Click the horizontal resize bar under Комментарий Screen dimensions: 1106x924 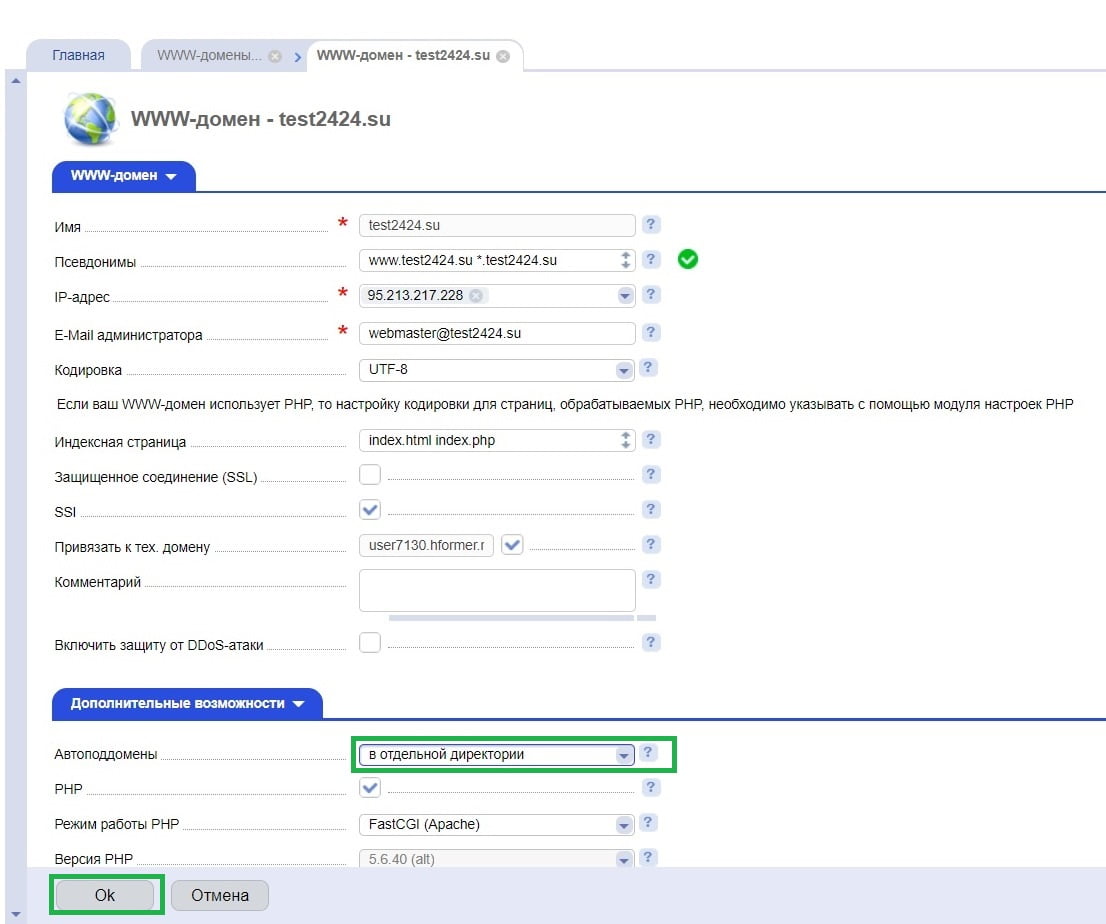pos(510,618)
